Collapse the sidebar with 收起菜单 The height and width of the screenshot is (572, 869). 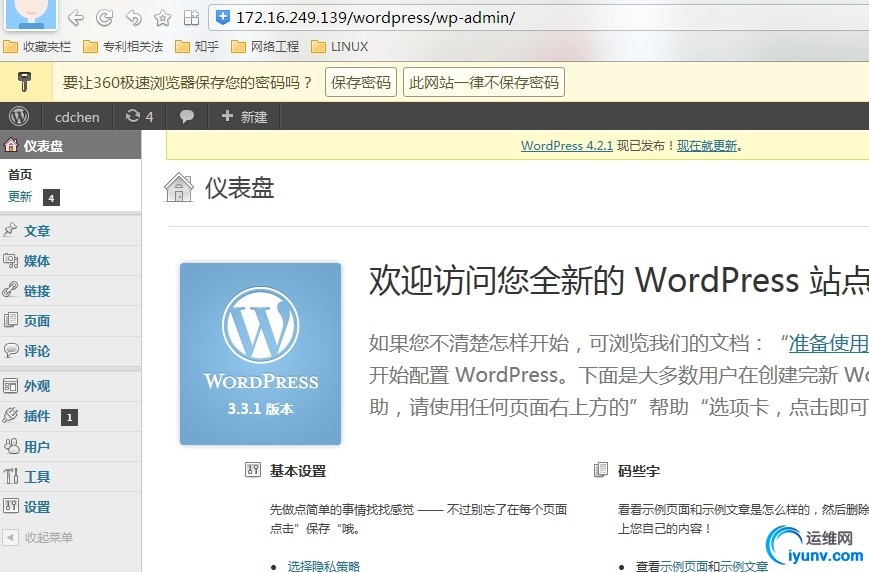point(38,537)
